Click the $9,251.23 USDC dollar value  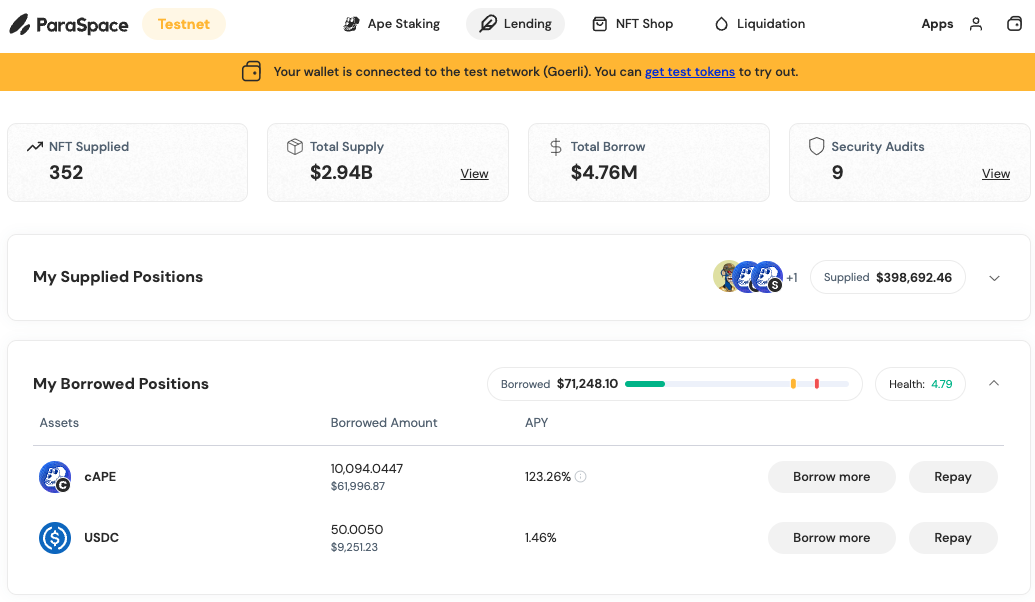(x=354, y=547)
